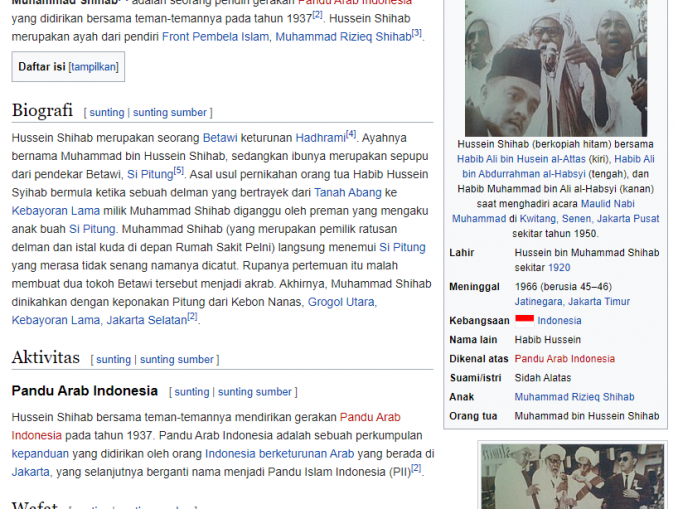
Task: Open the Grogol Utara link
Action: [342, 302]
